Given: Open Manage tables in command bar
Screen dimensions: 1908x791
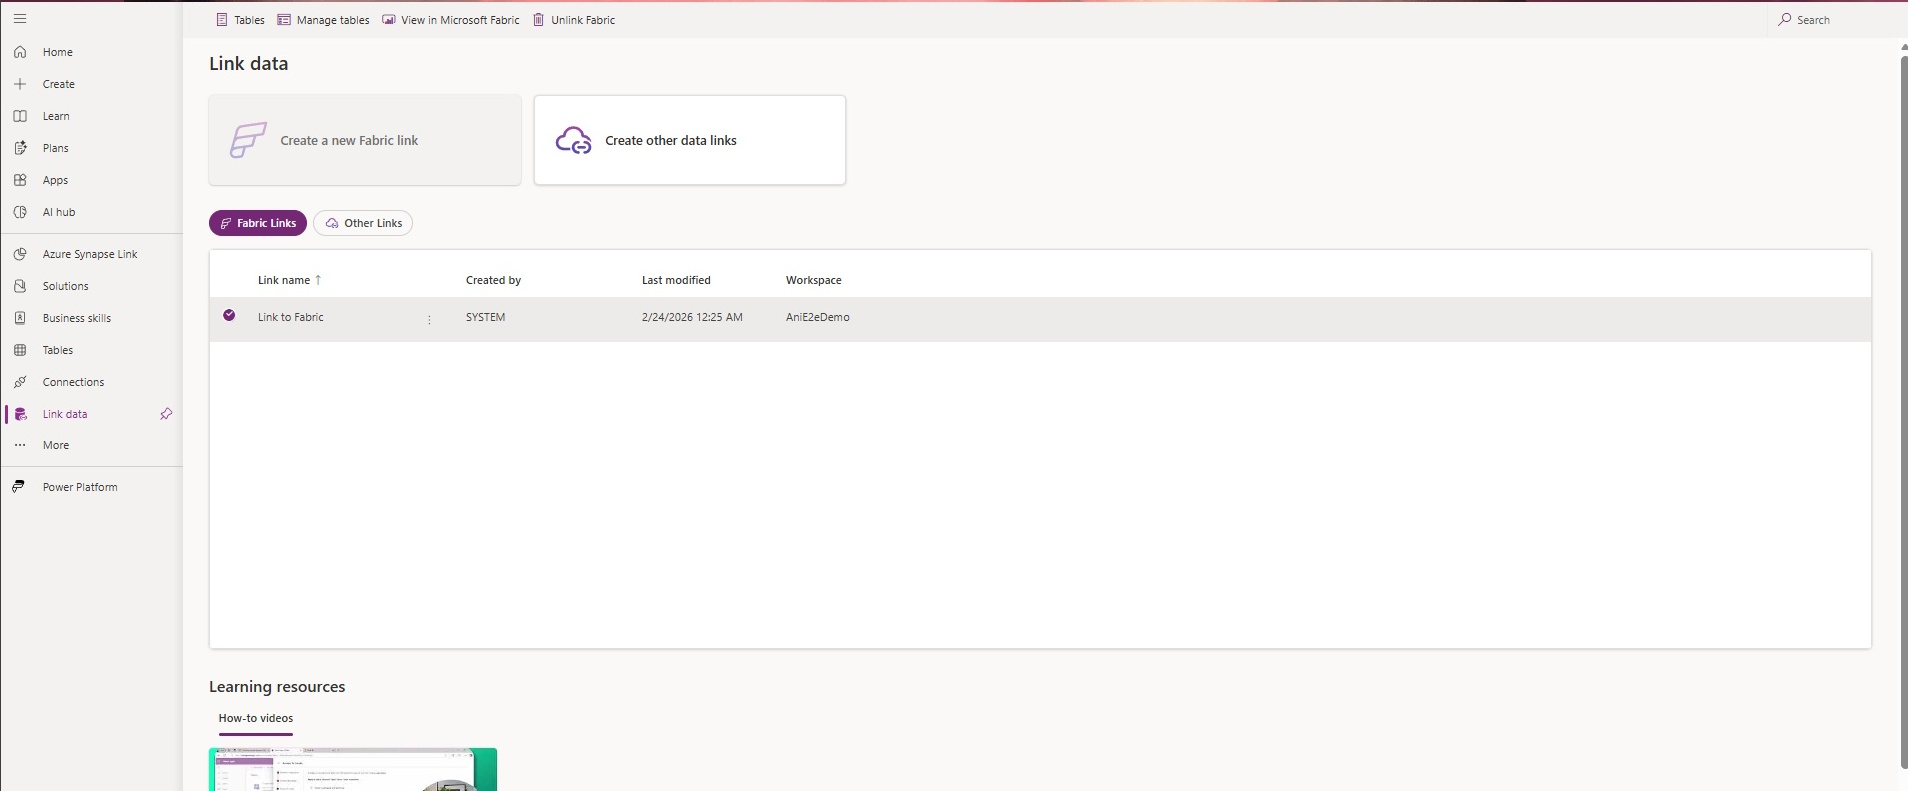Looking at the screenshot, I should (x=324, y=20).
